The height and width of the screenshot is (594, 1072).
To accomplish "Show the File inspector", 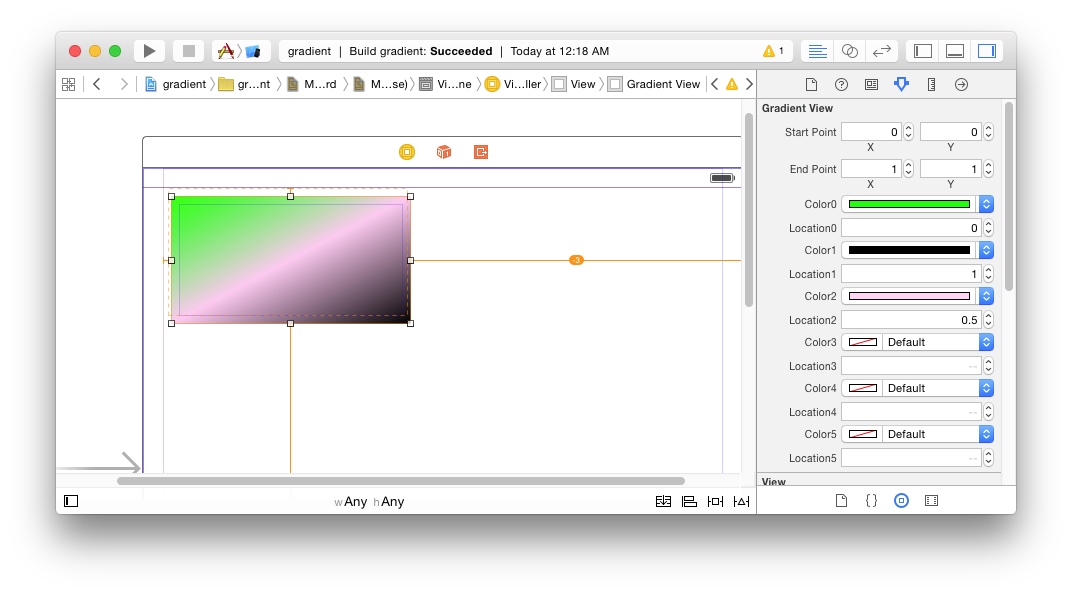I will point(812,84).
